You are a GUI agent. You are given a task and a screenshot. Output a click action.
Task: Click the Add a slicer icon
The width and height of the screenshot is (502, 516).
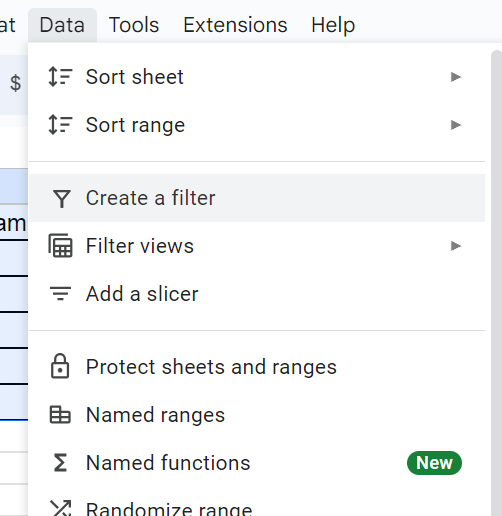click(x=60, y=293)
